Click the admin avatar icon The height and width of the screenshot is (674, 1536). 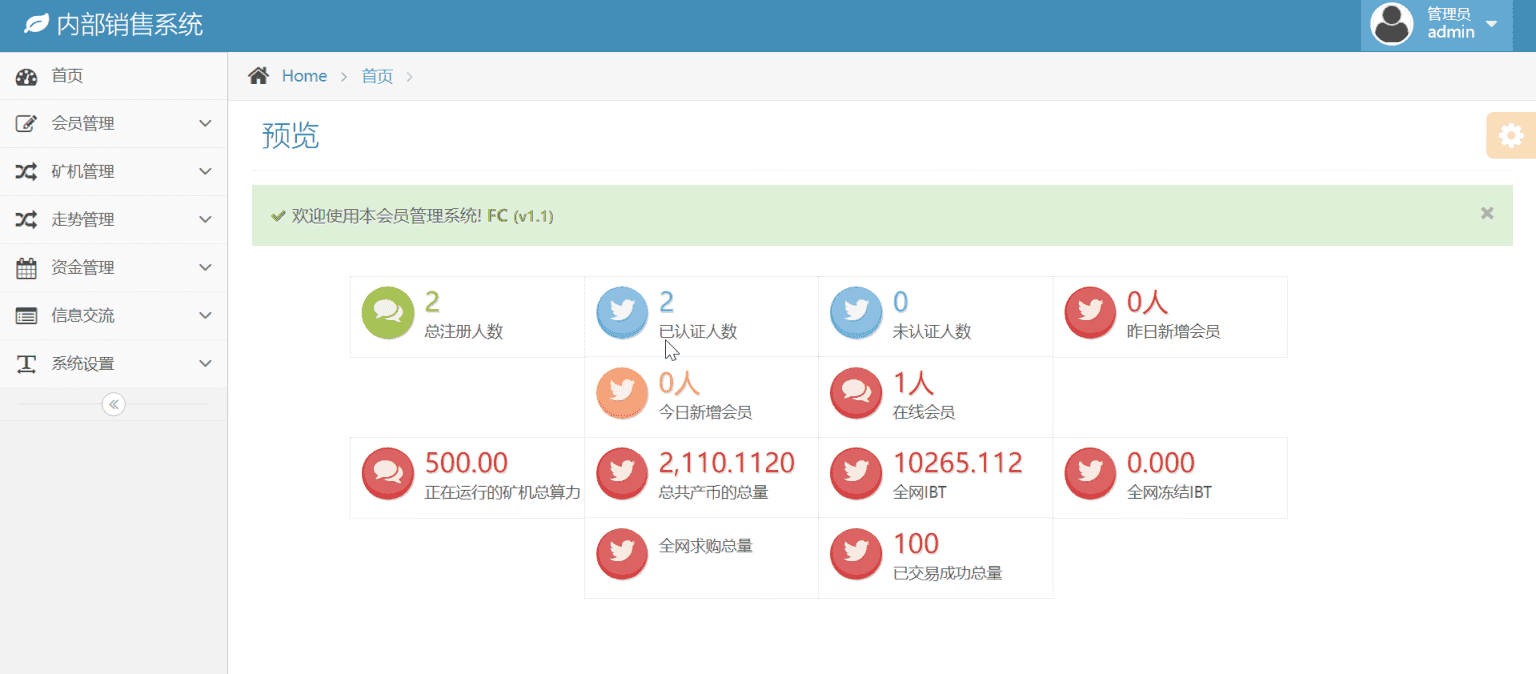coord(1391,24)
